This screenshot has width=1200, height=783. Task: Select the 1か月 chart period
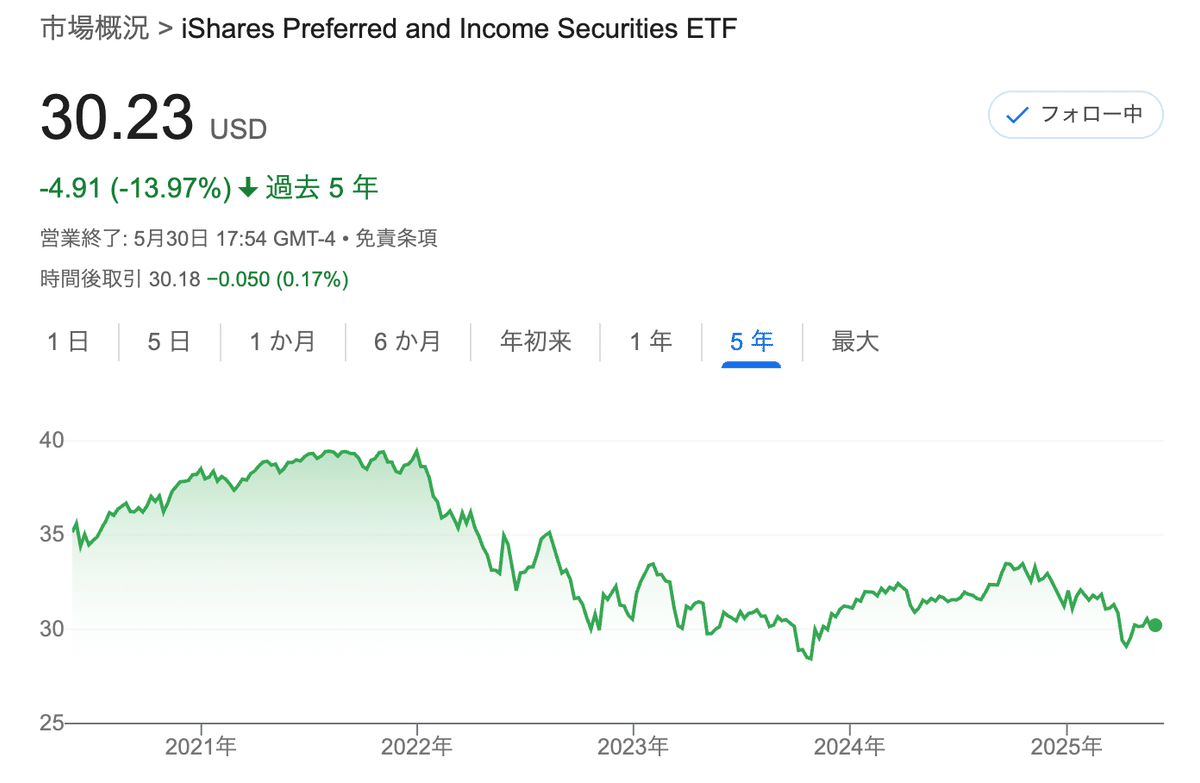(281, 341)
